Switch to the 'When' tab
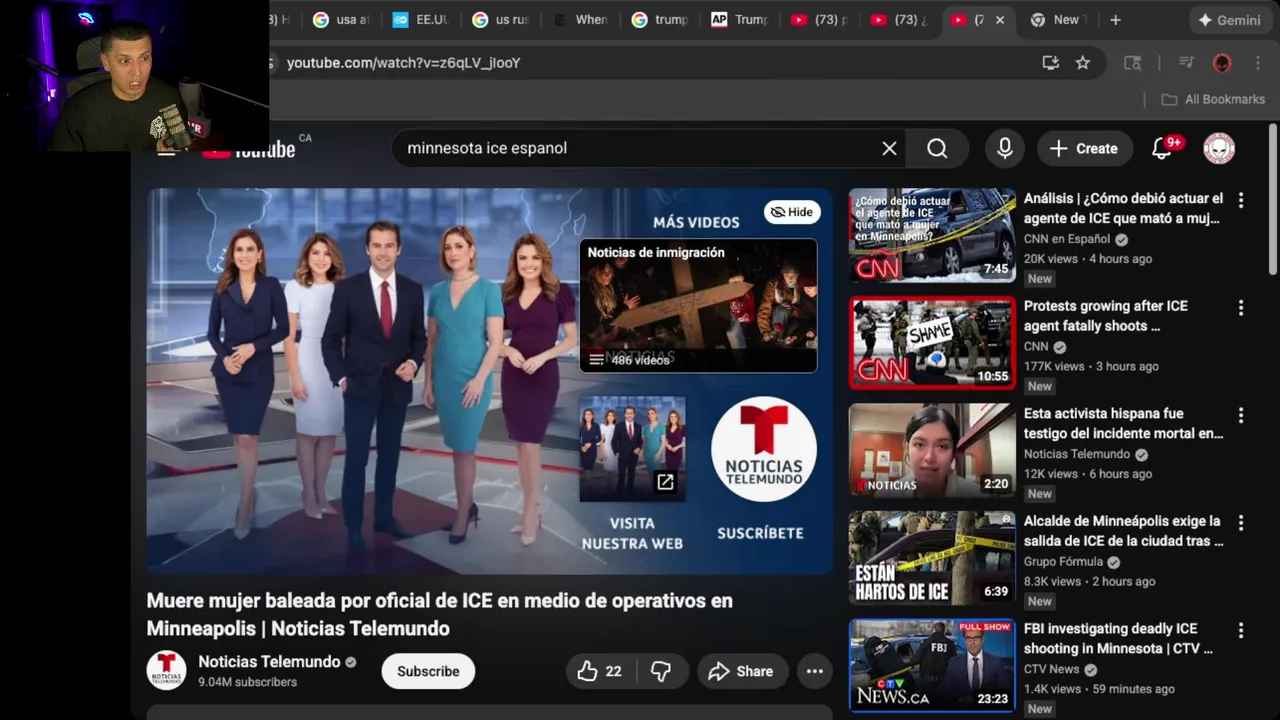 click(x=581, y=20)
